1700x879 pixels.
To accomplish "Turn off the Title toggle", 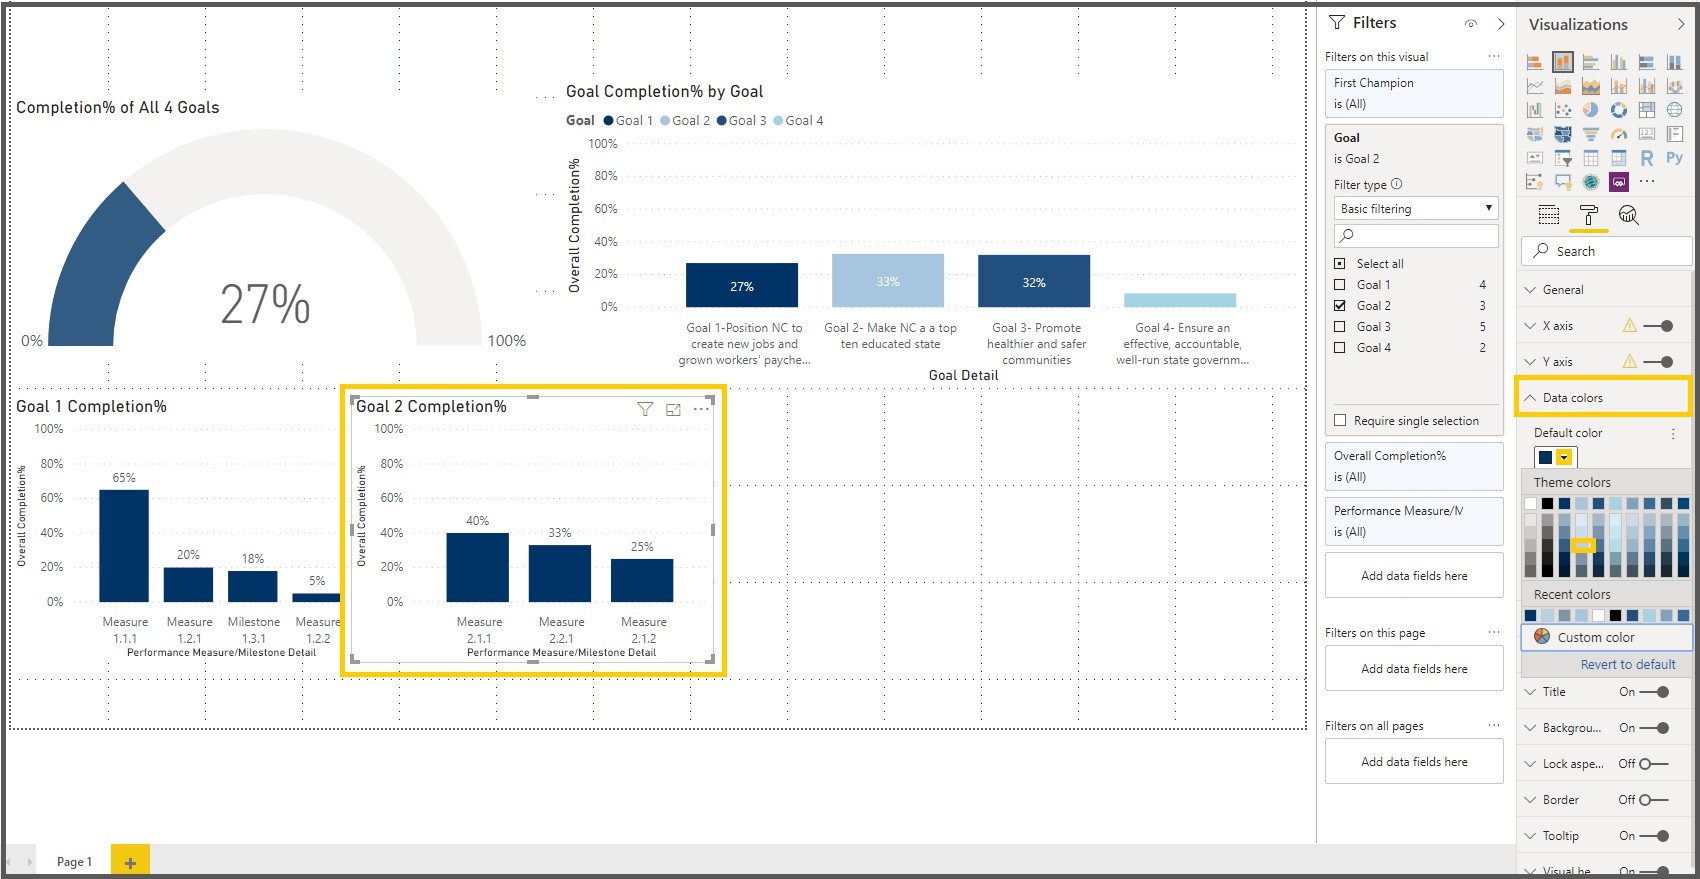I will 1655,692.
